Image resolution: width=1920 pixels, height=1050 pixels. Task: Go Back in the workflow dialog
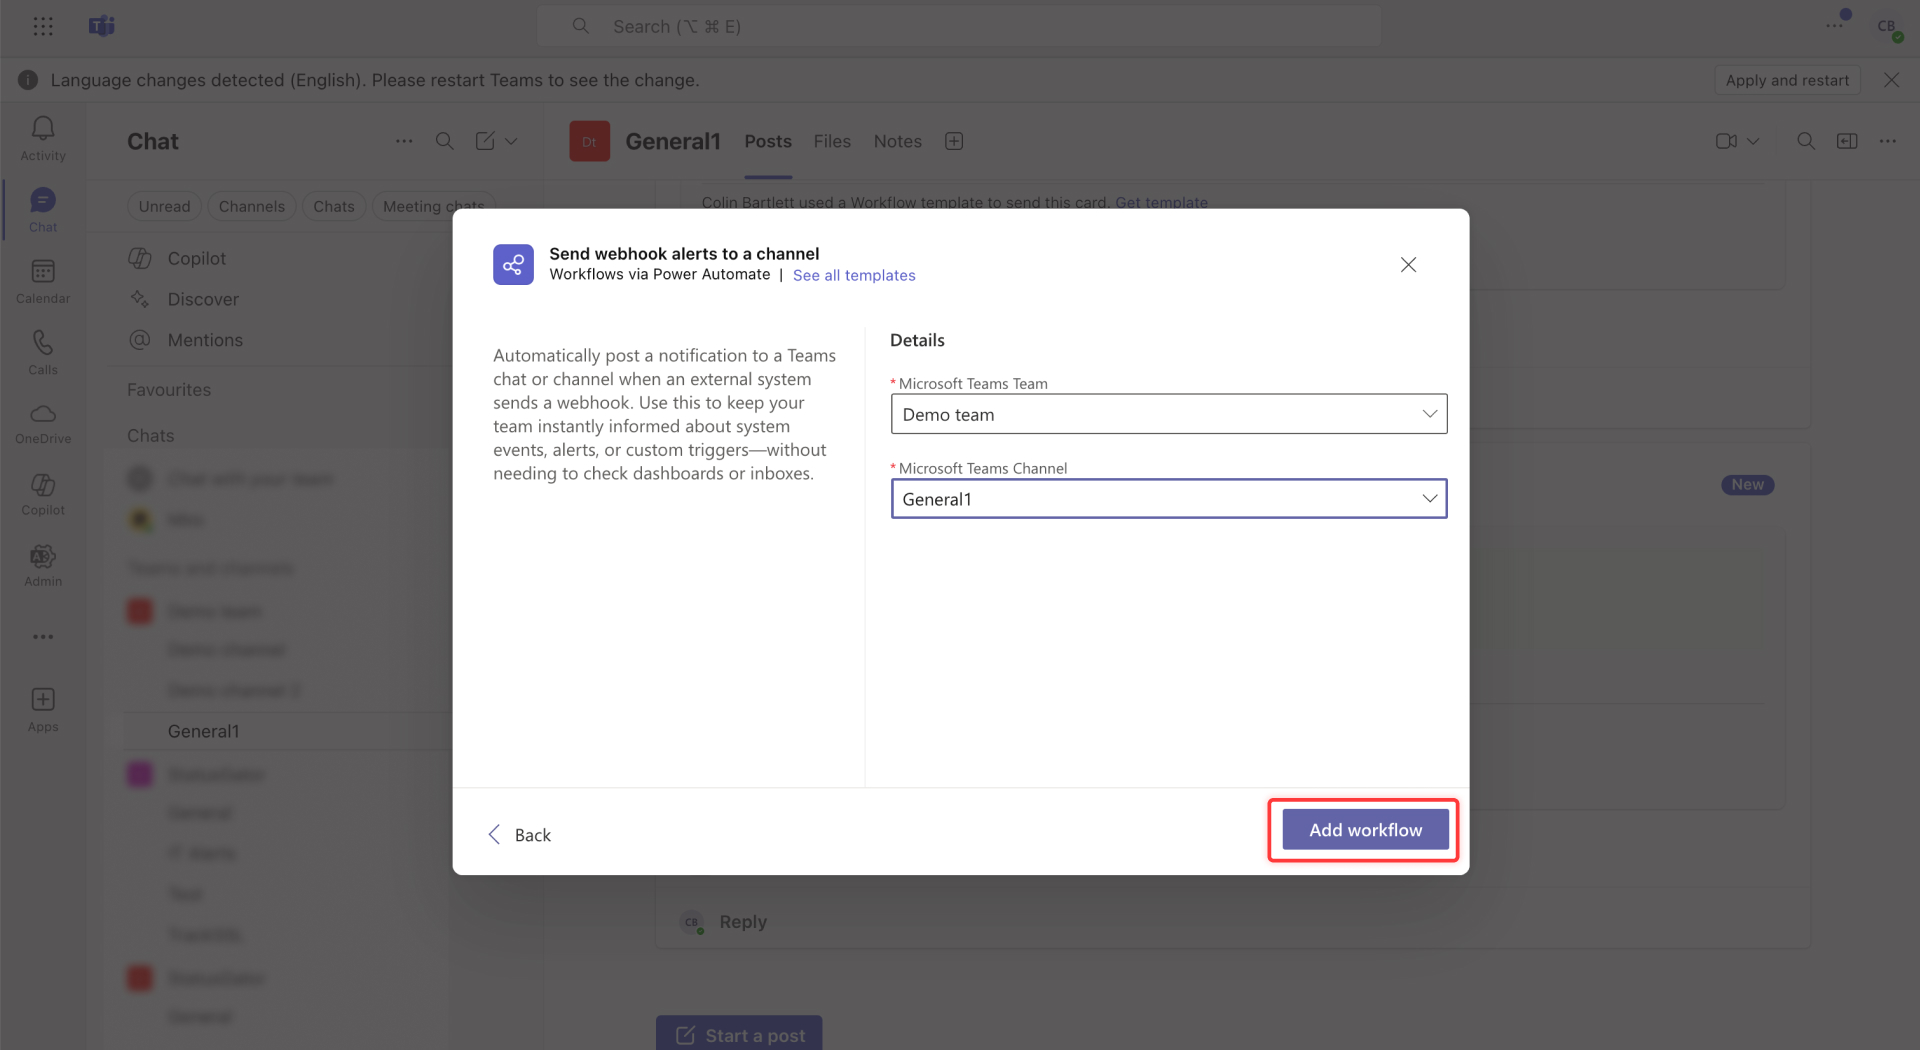point(519,835)
